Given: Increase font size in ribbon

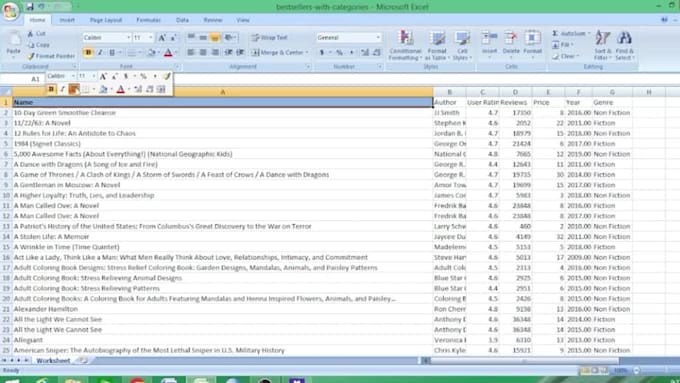Looking at the screenshot, I should (162, 38).
